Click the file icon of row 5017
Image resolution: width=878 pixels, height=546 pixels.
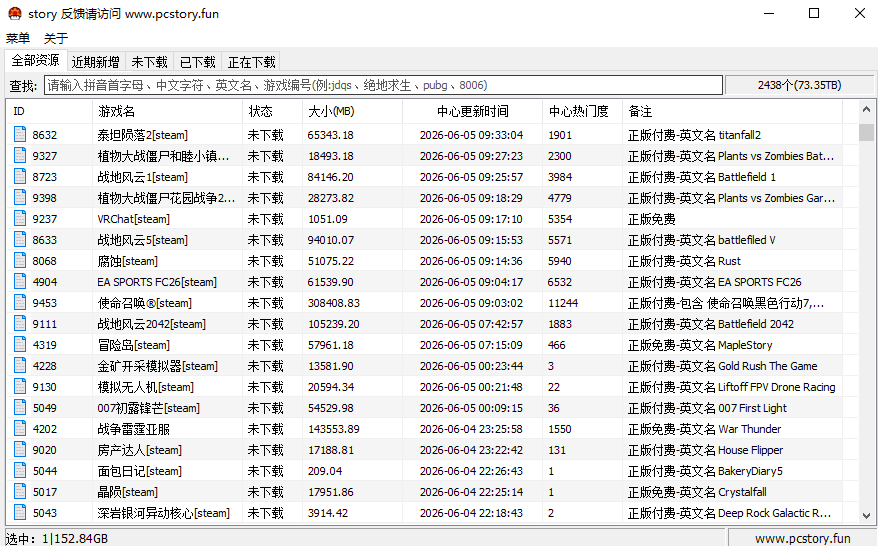point(20,491)
